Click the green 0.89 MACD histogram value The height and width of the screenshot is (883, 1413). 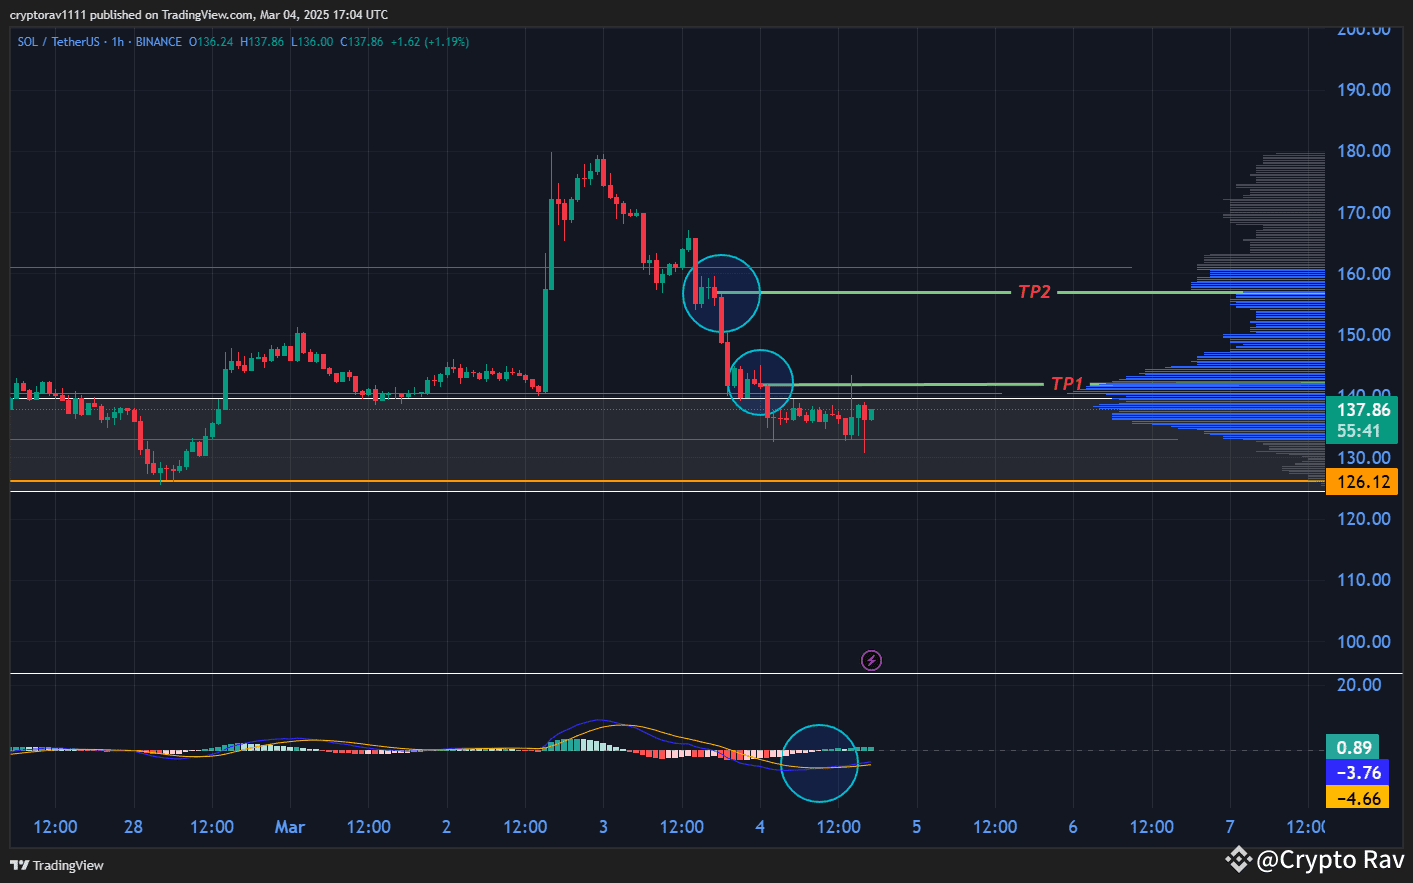[1354, 748]
